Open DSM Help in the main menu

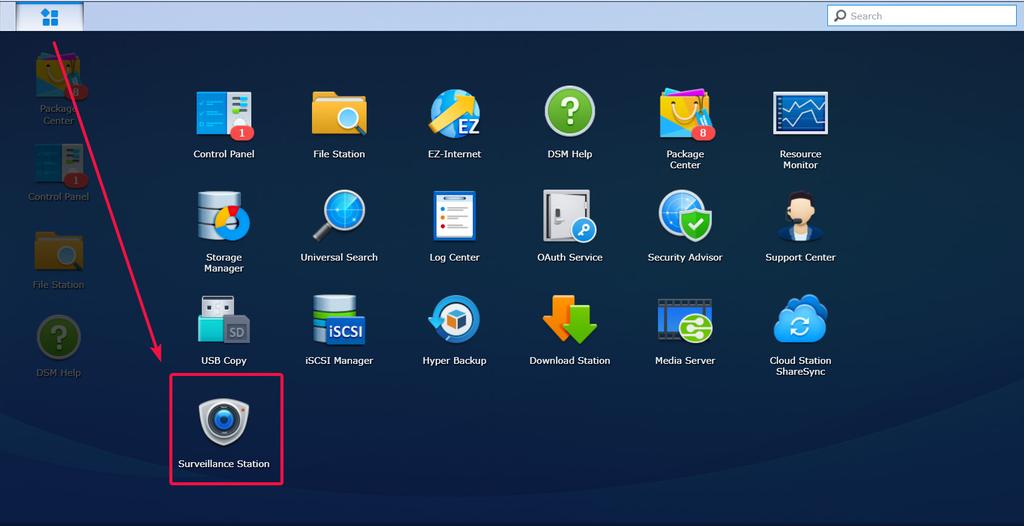click(x=569, y=112)
